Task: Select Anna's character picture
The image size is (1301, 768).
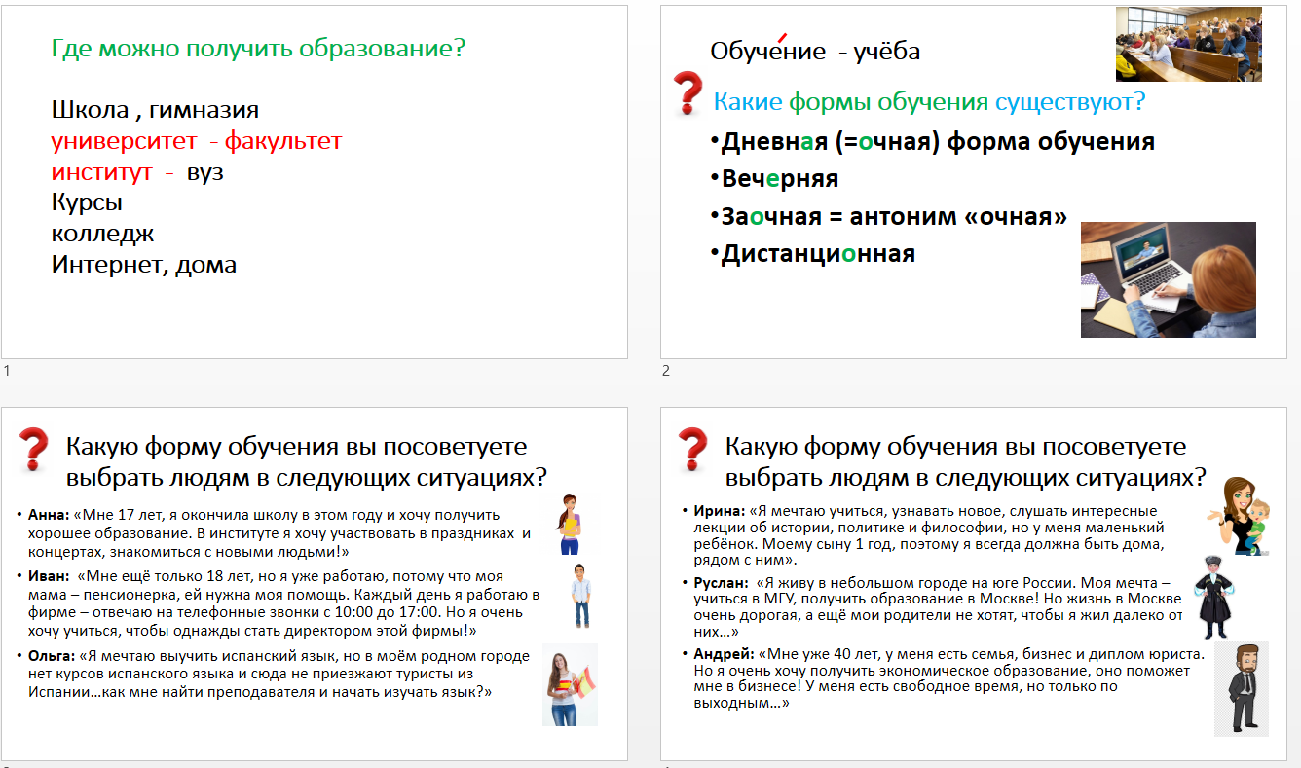Action: point(570,524)
